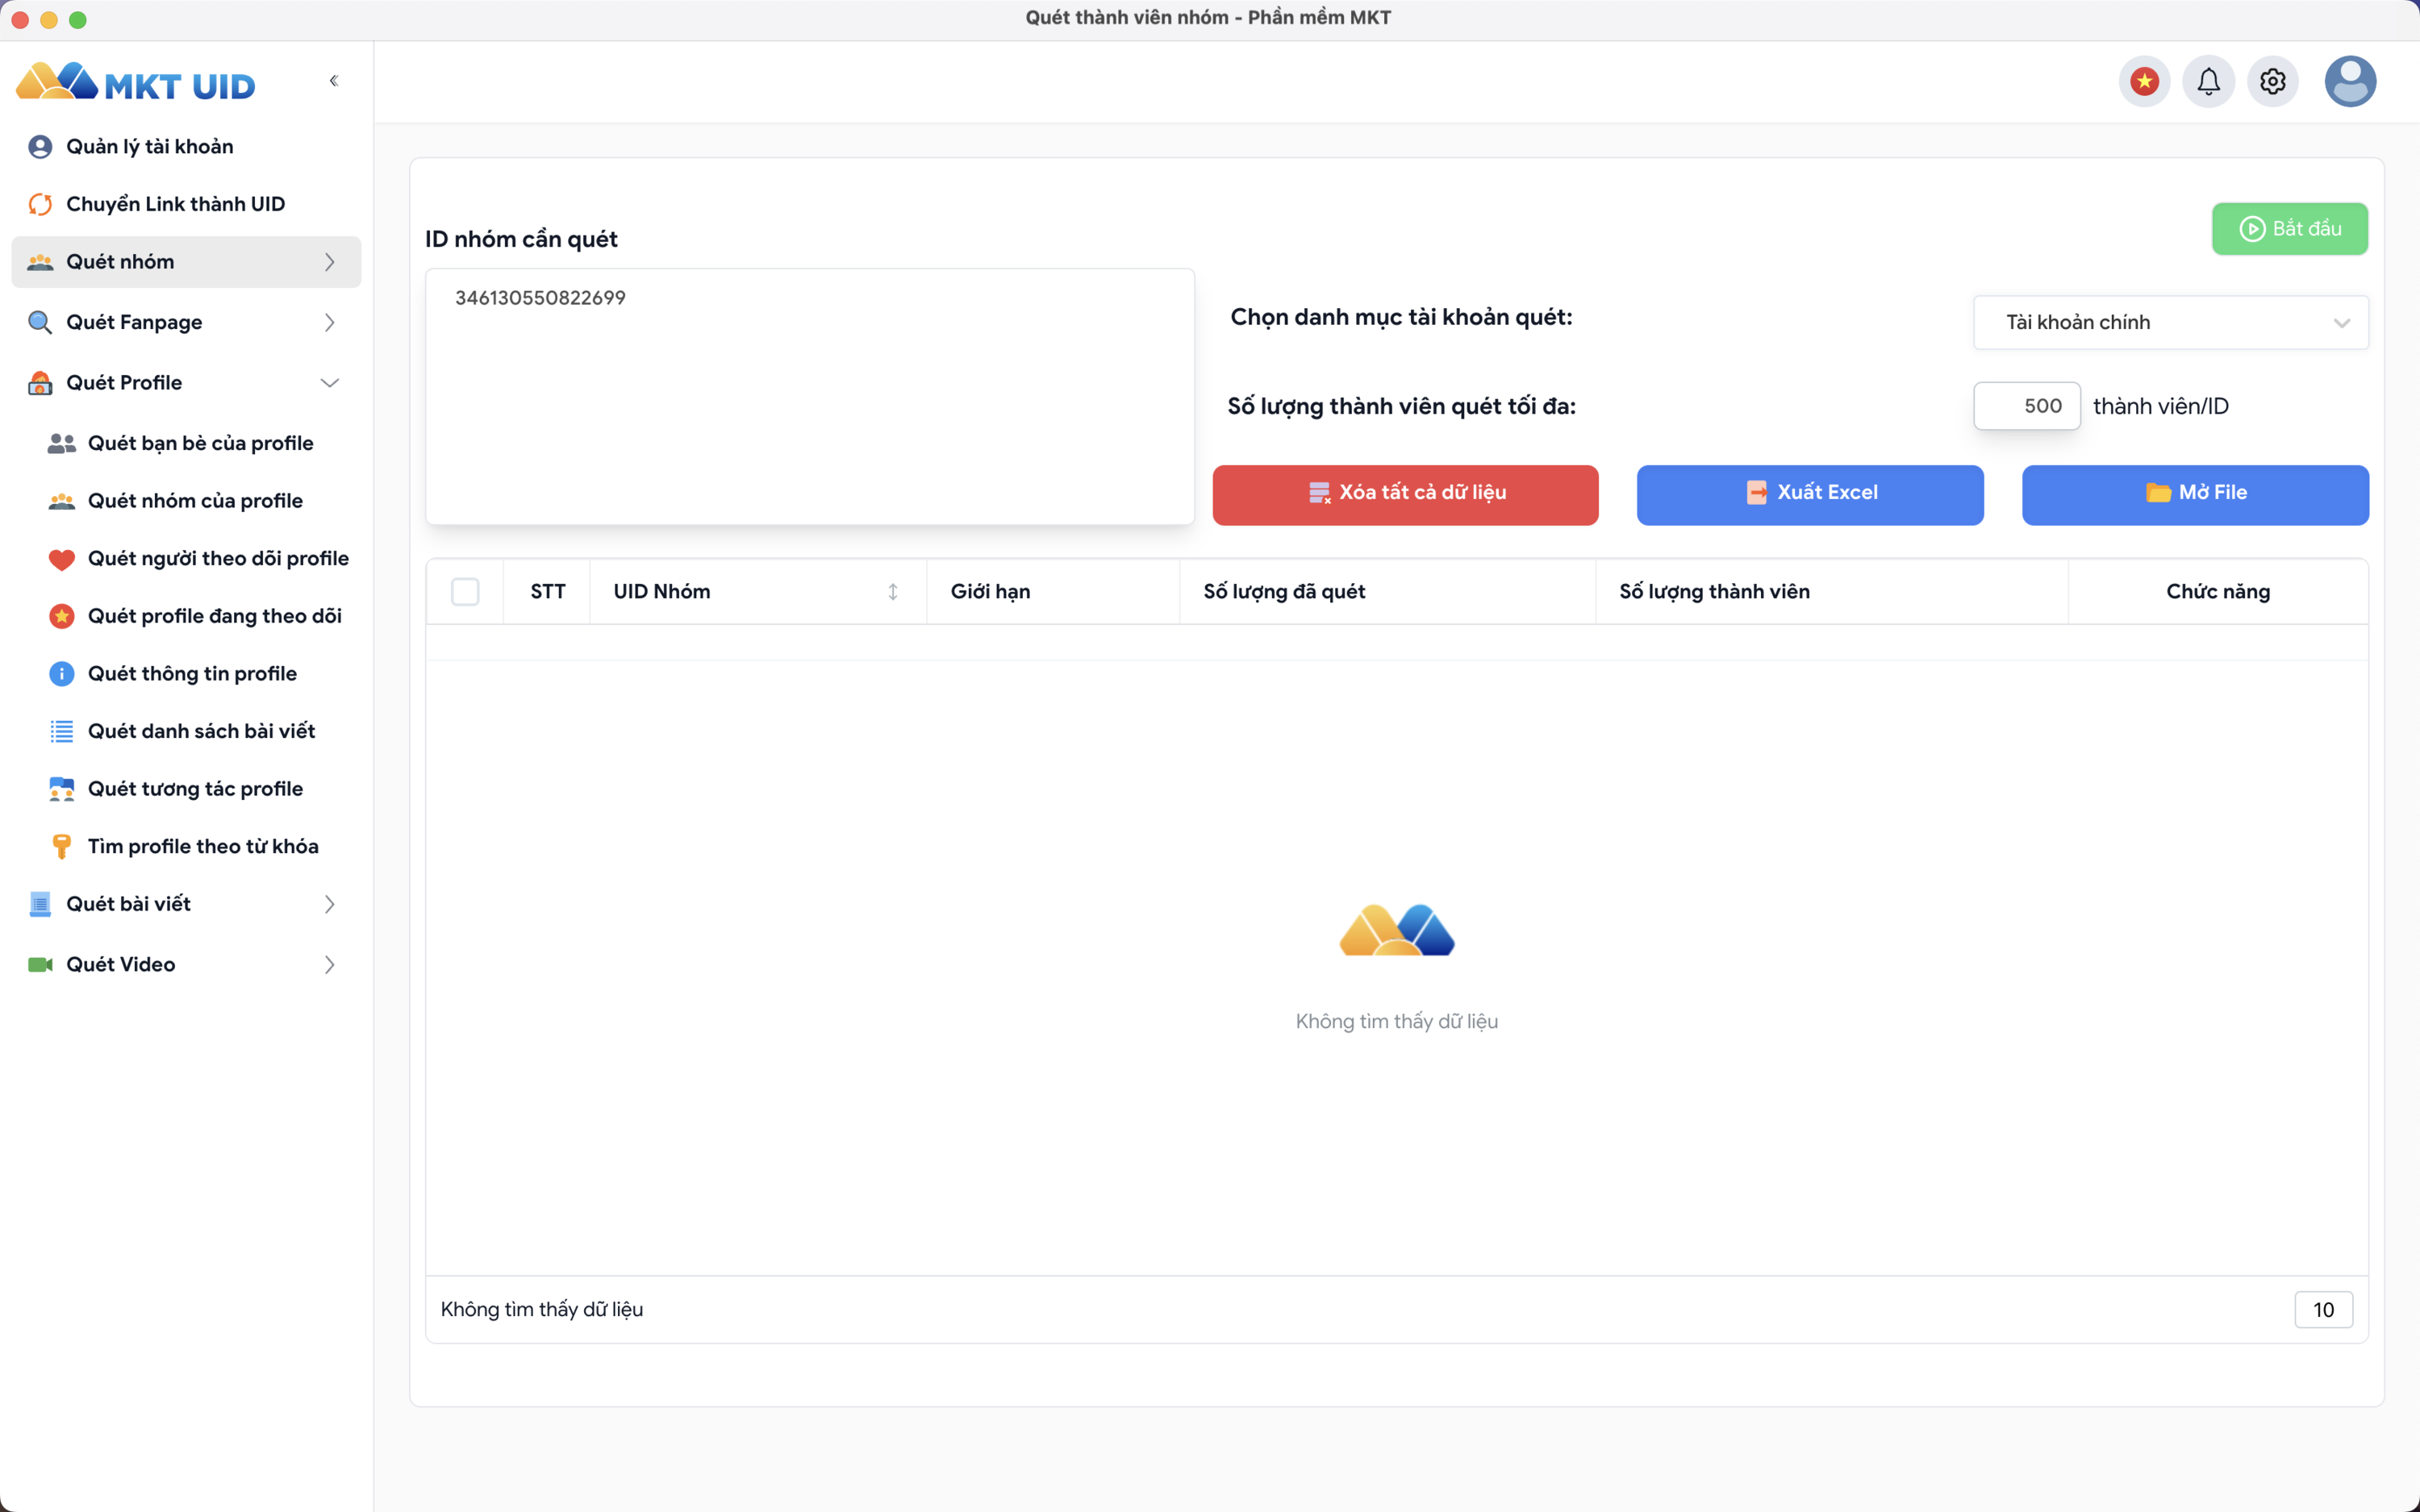
Task: Open the notifications bell icon
Action: (2208, 81)
